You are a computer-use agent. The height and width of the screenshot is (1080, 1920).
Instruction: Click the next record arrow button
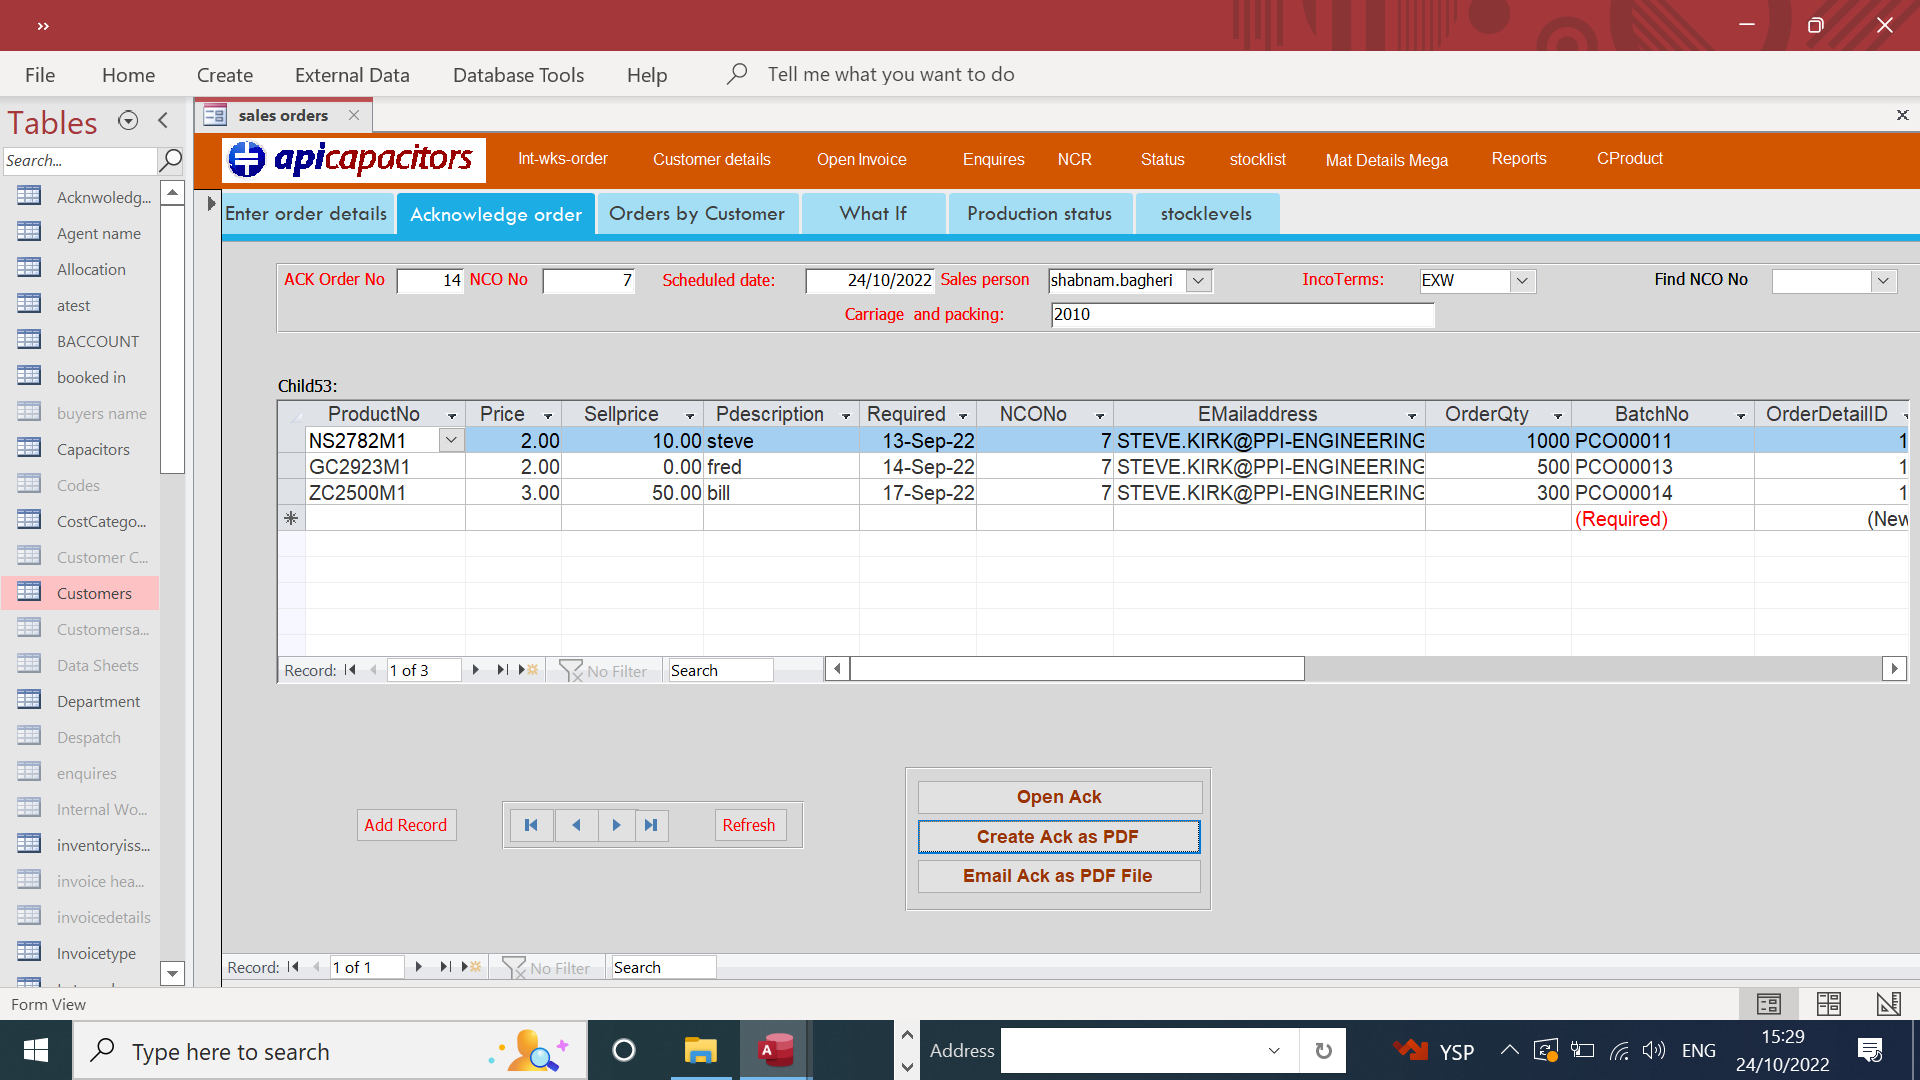pos(616,825)
